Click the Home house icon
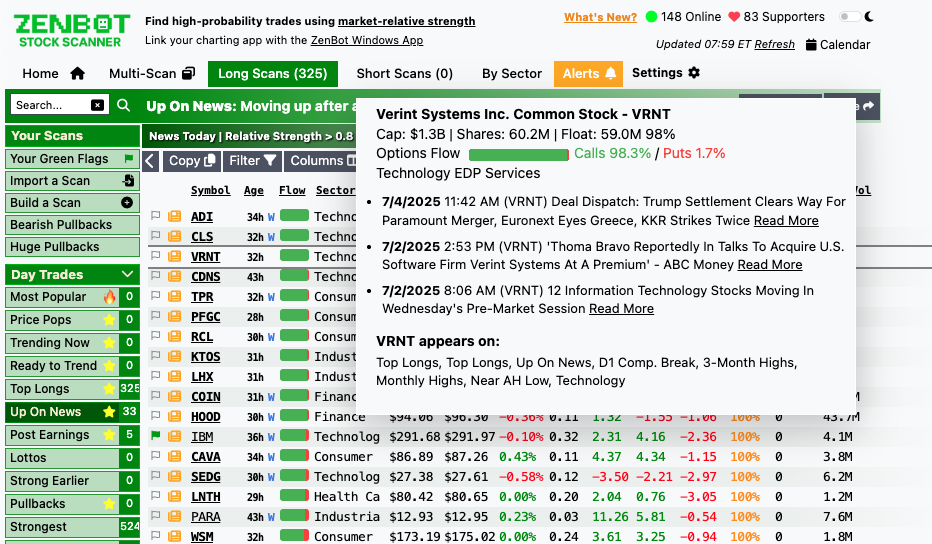The width and height of the screenshot is (932, 544). (77, 74)
